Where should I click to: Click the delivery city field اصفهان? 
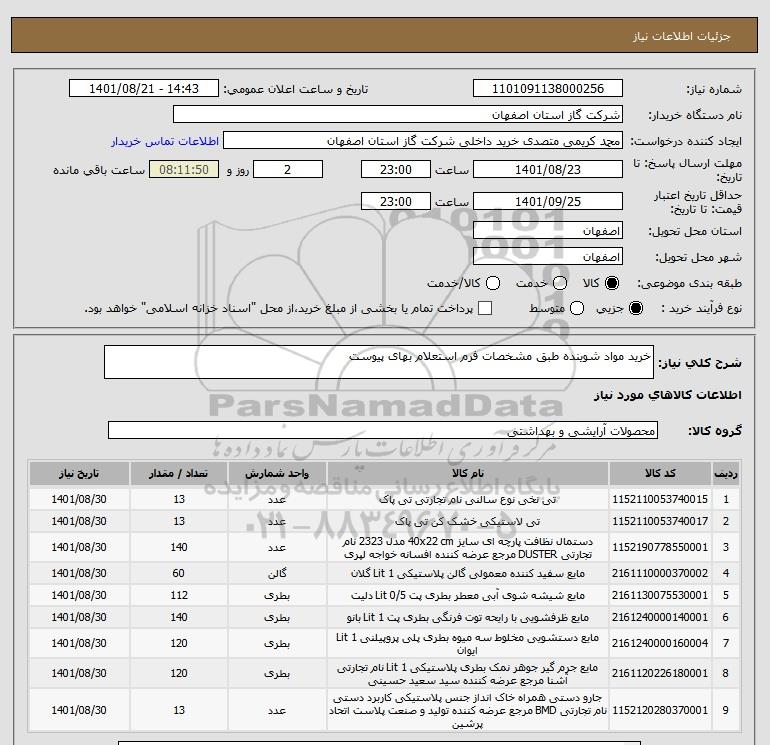548,256
